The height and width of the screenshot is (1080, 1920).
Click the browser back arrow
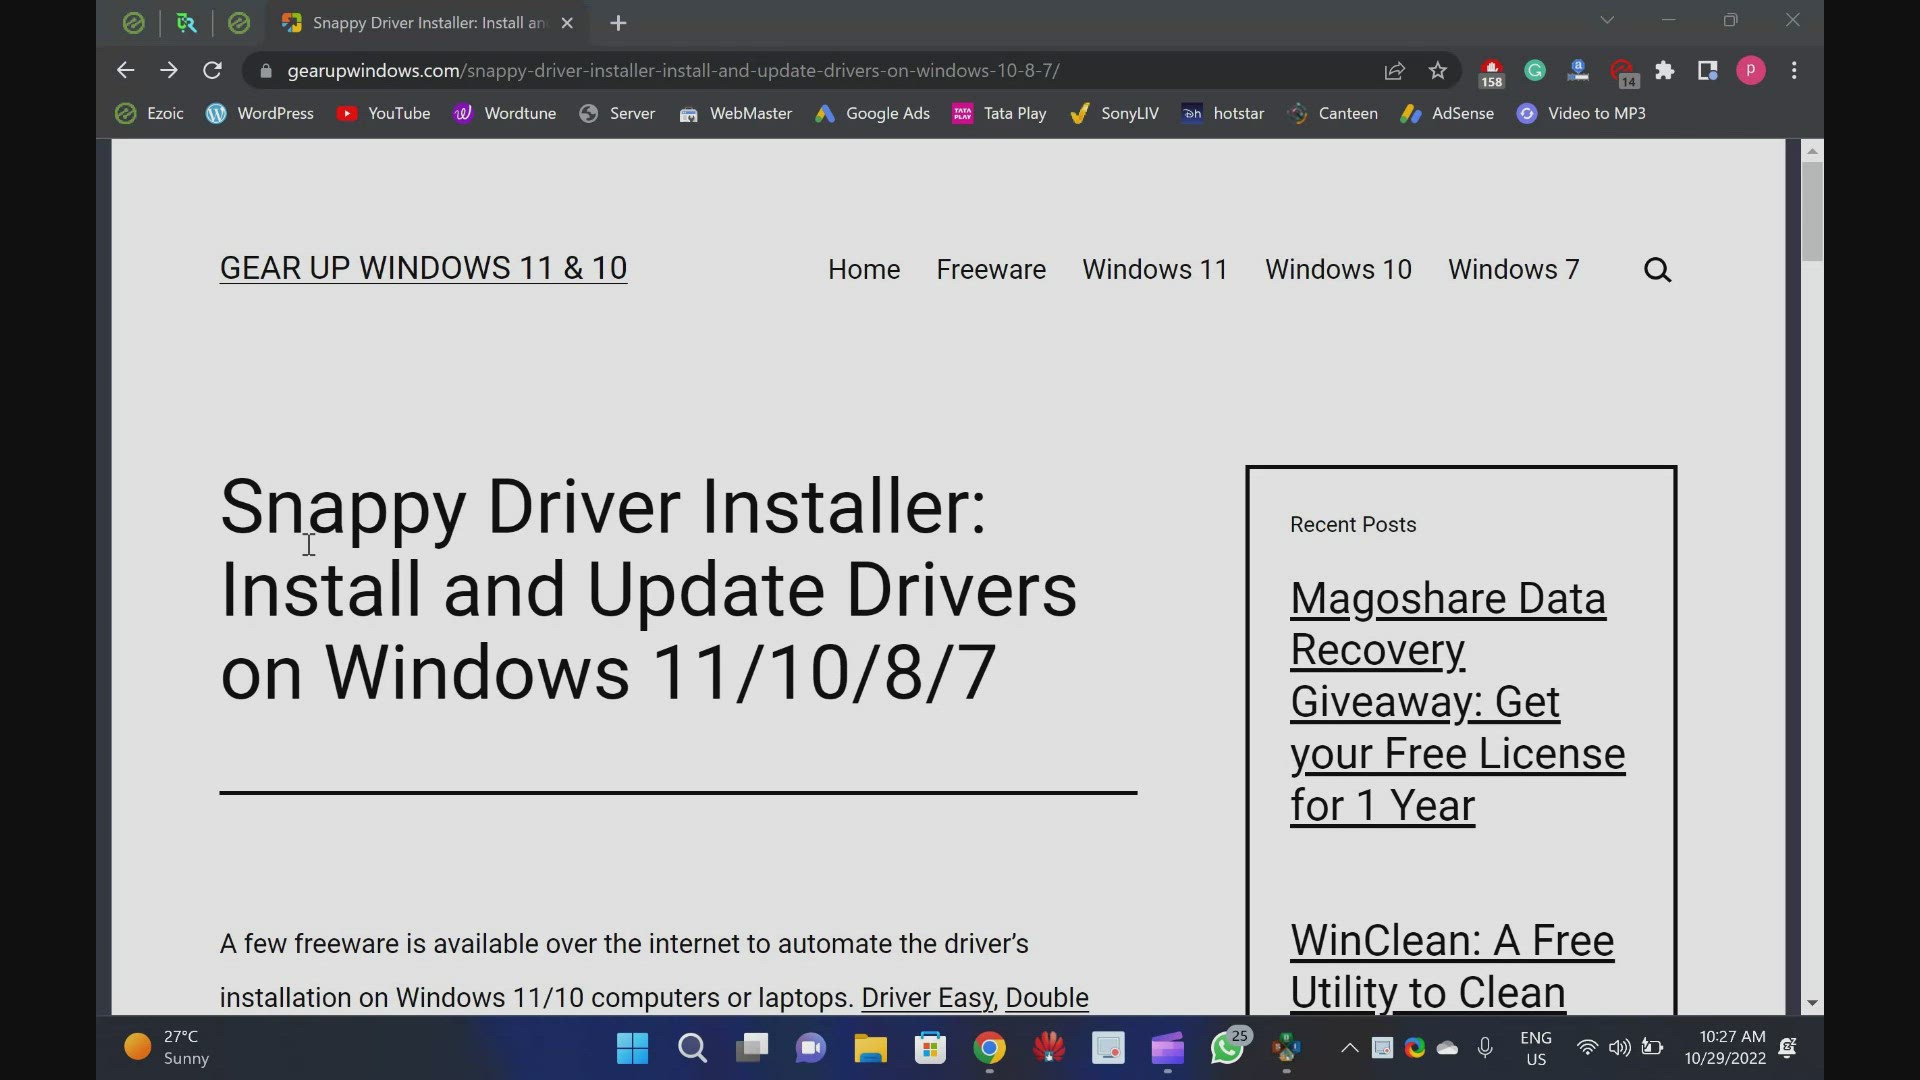pyautogui.click(x=125, y=70)
